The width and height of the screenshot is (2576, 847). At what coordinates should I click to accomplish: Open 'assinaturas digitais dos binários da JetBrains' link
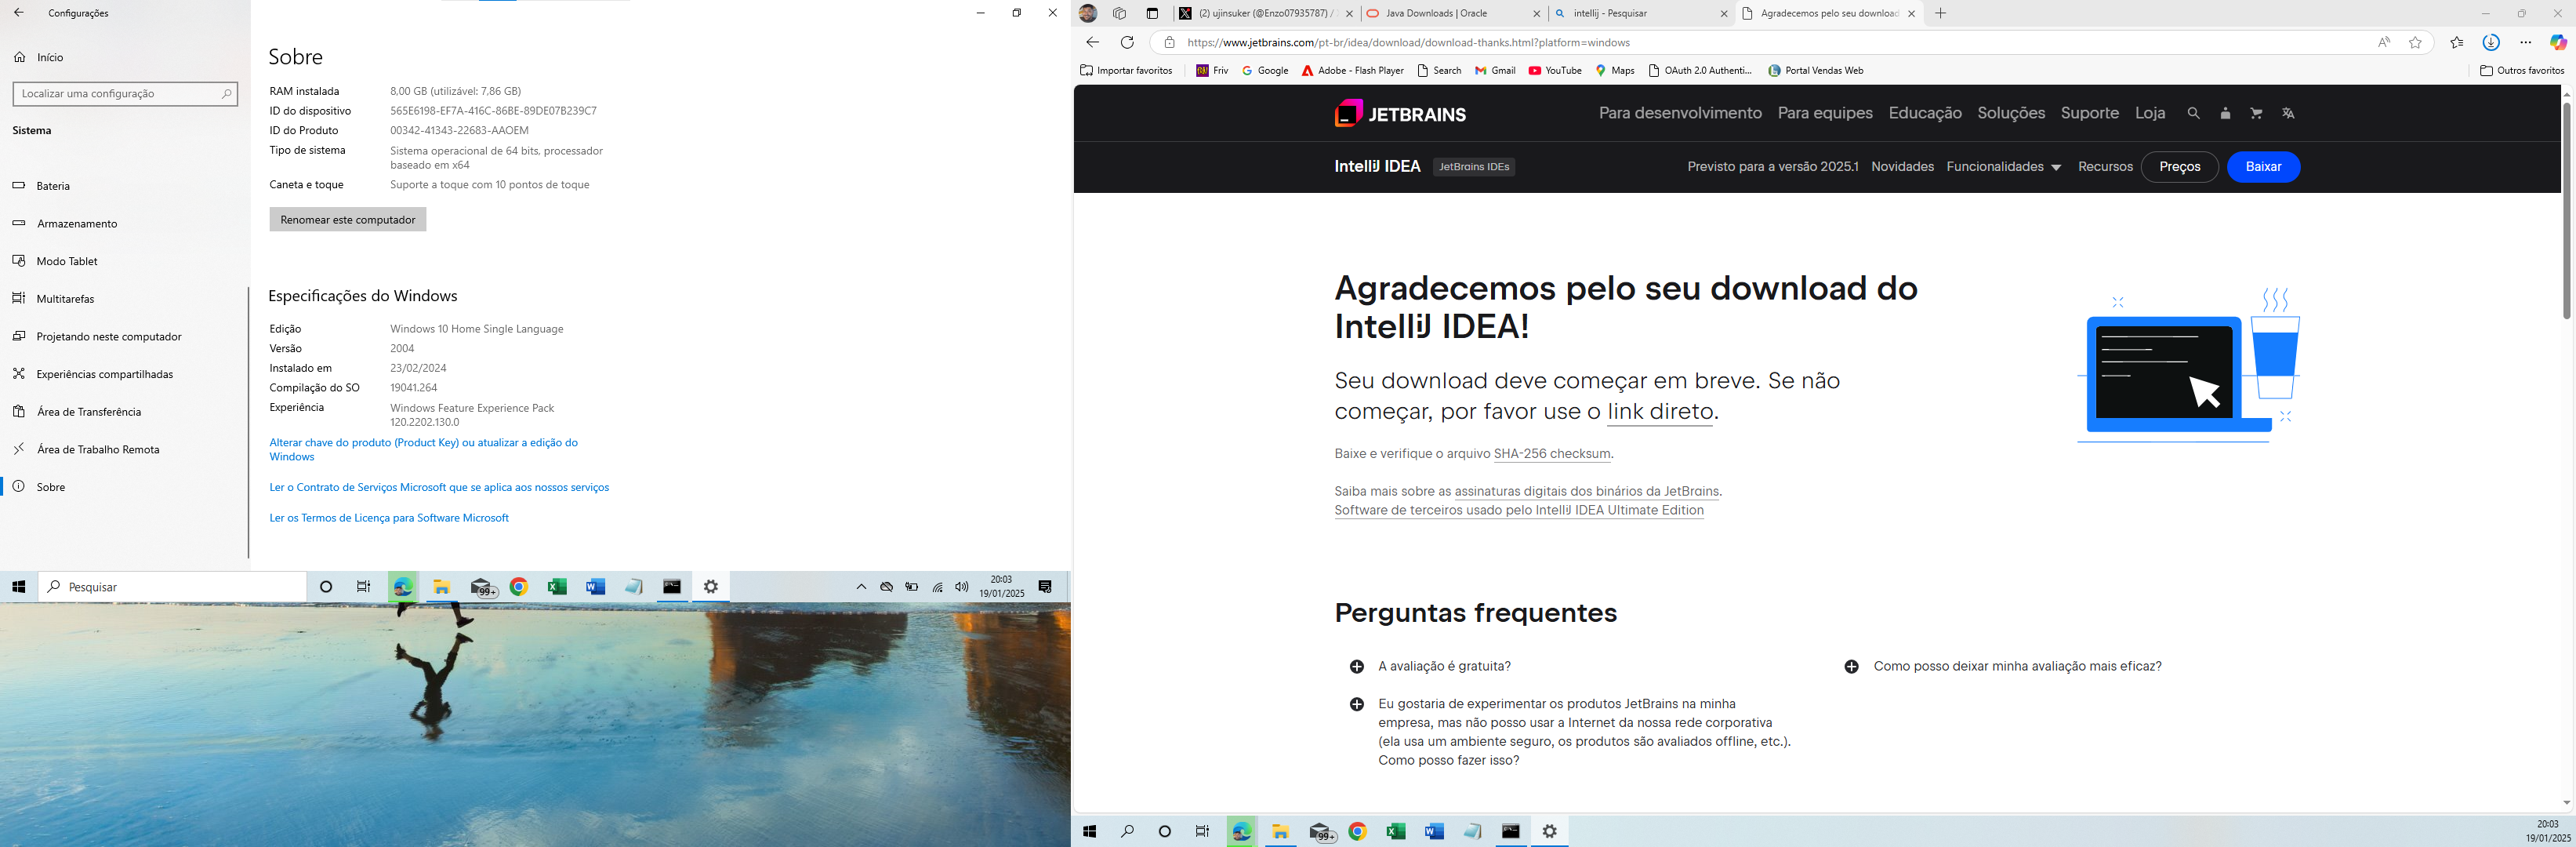1586,491
